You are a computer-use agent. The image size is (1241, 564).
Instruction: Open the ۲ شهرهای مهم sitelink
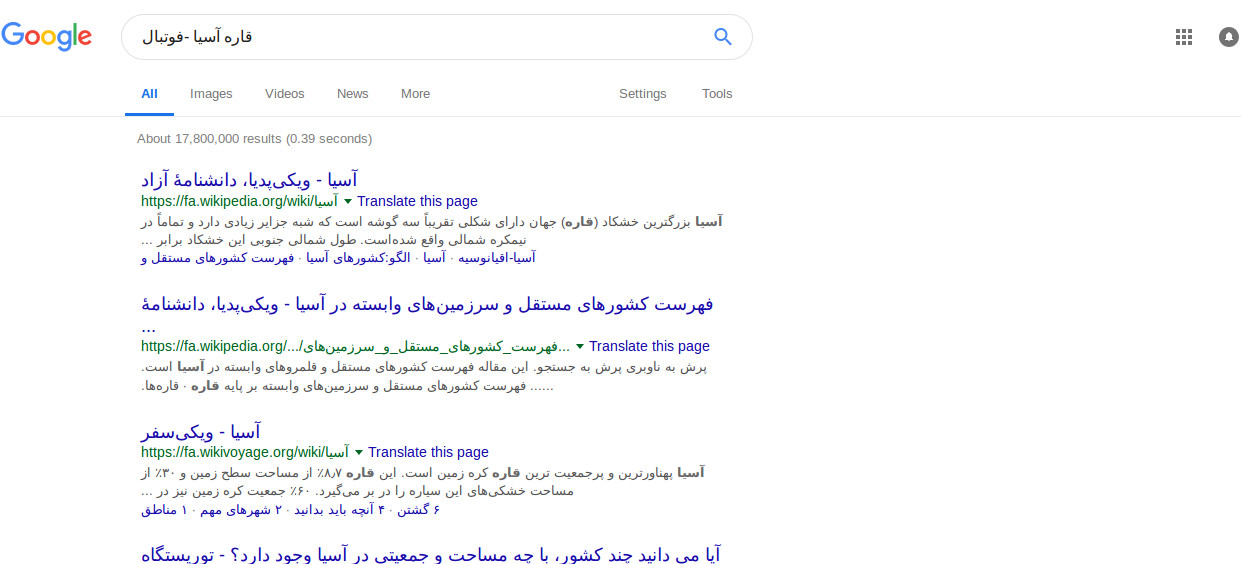pyautogui.click(x=240, y=510)
